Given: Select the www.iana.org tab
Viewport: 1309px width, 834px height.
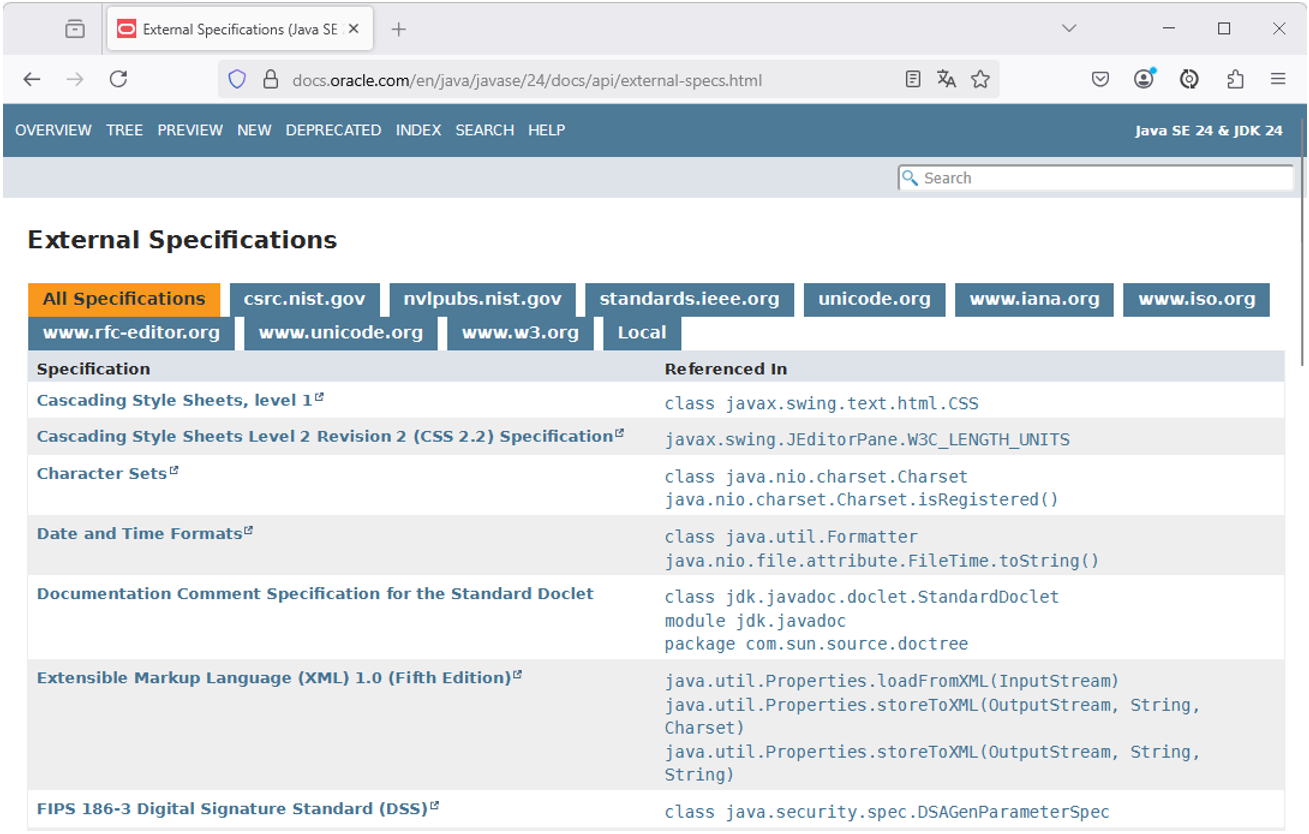Looking at the screenshot, I should point(1034,299).
